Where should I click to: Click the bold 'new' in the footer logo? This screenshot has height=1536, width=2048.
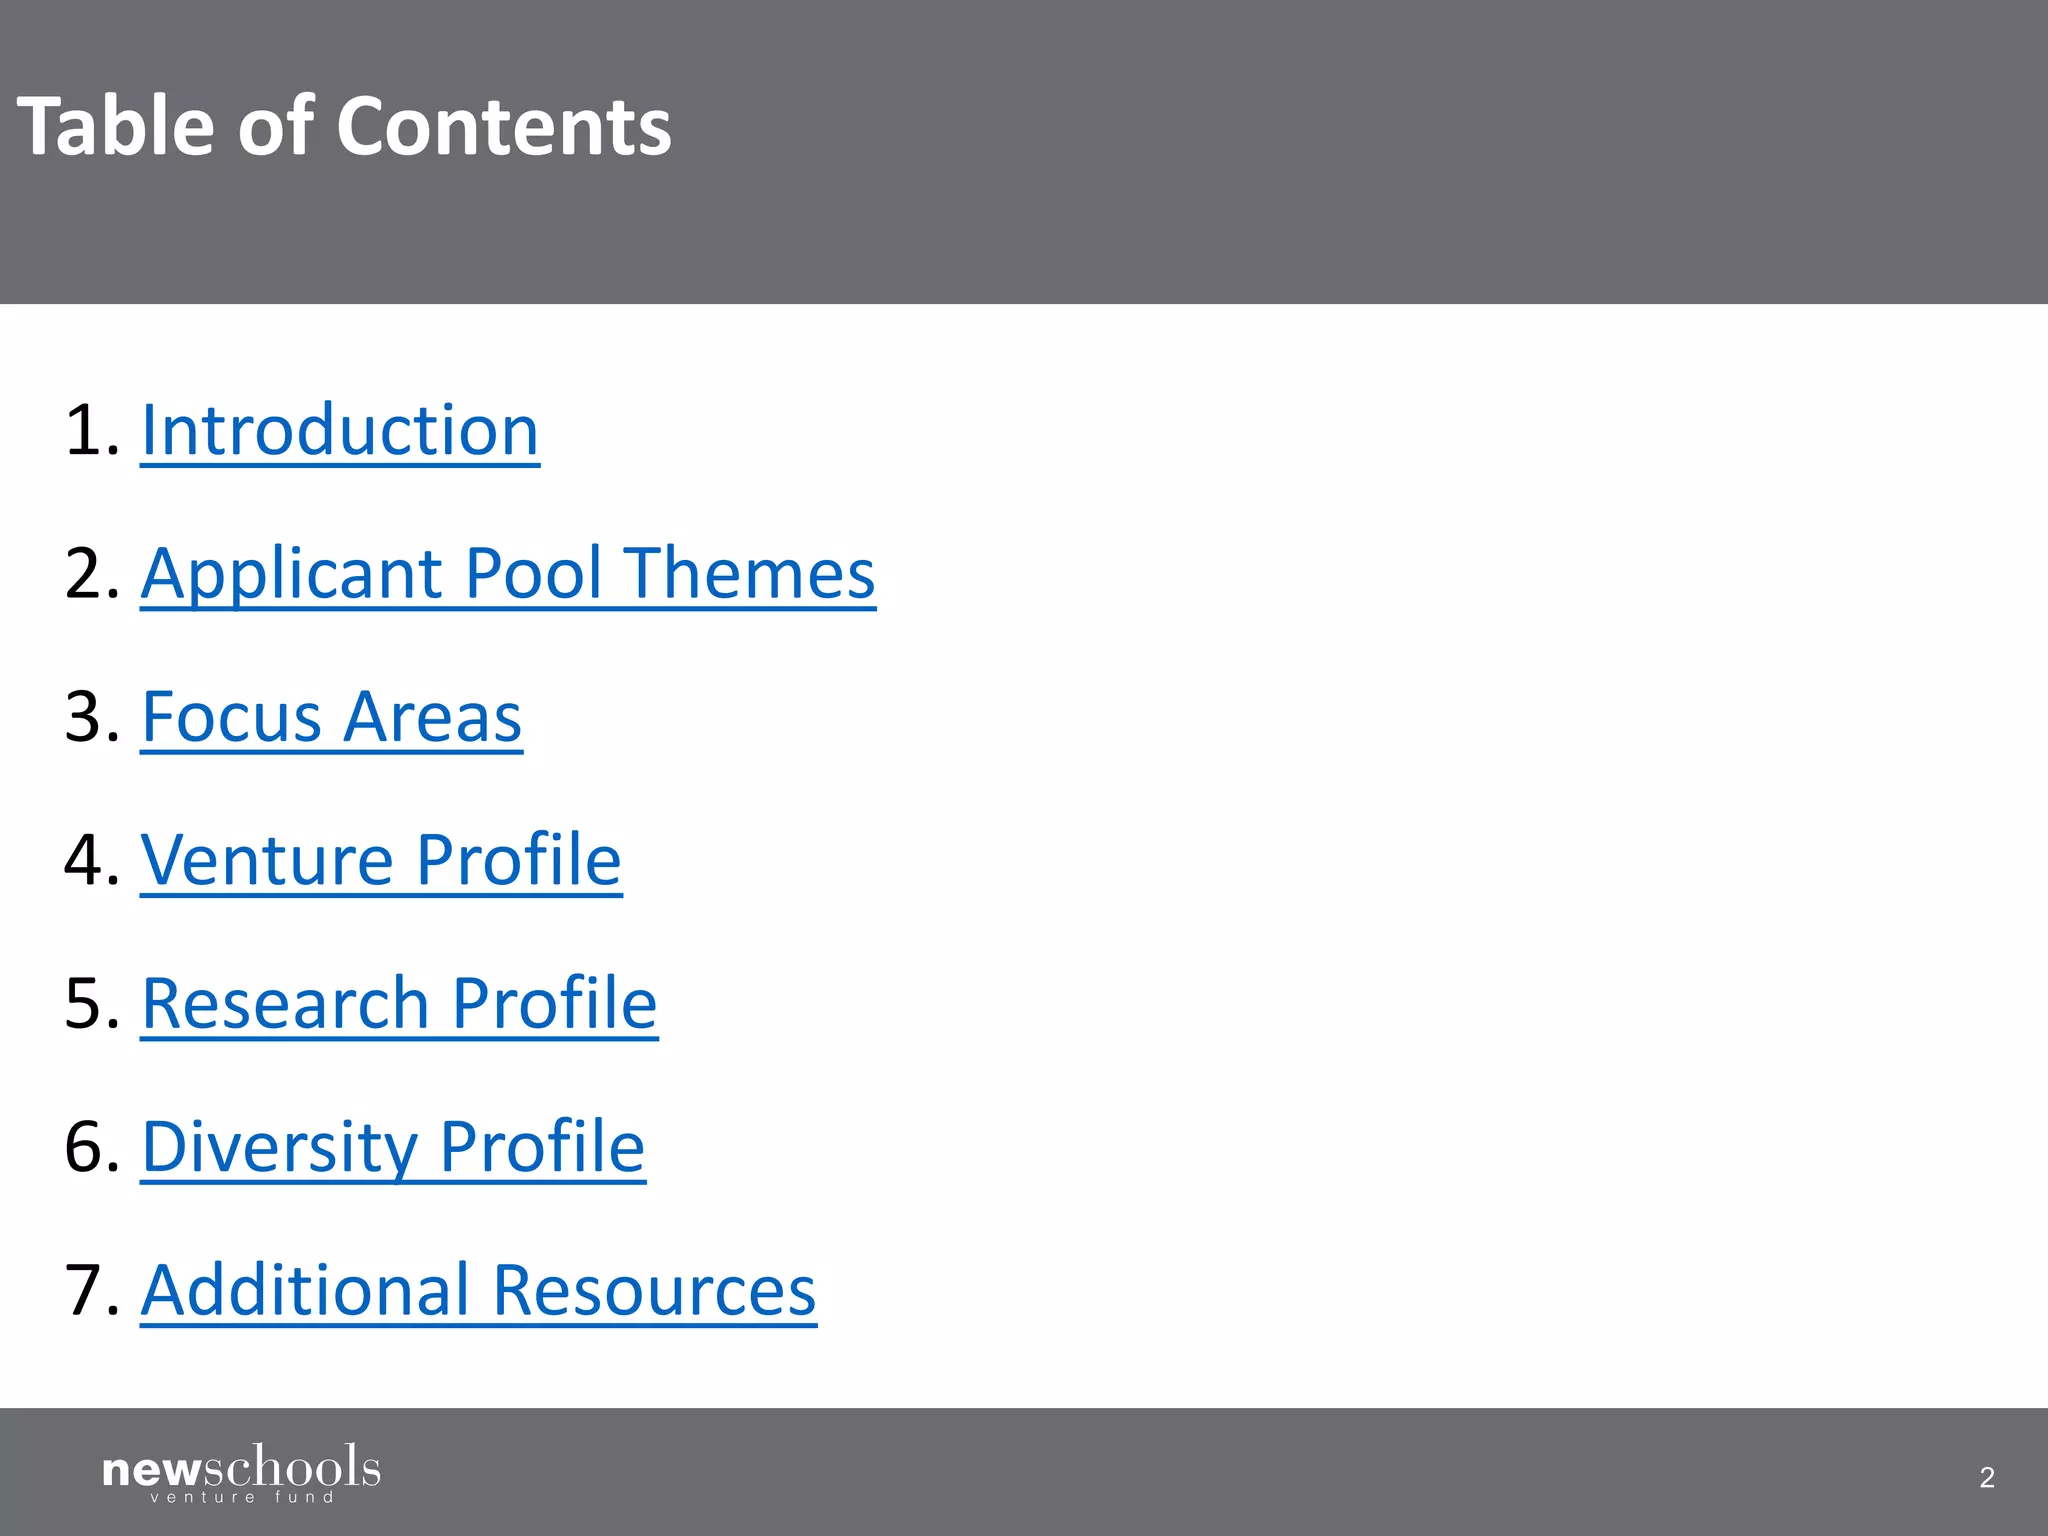(152, 1470)
